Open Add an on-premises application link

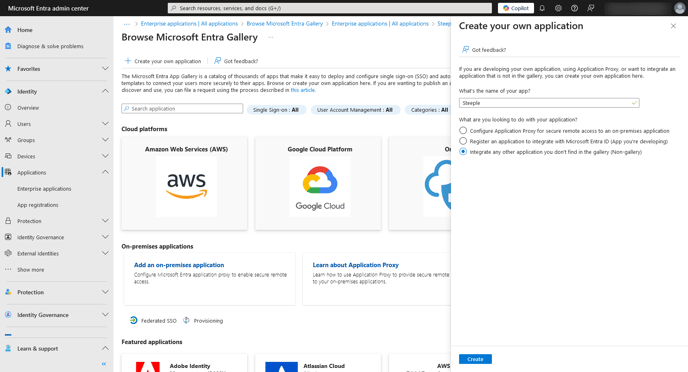pos(179,265)
